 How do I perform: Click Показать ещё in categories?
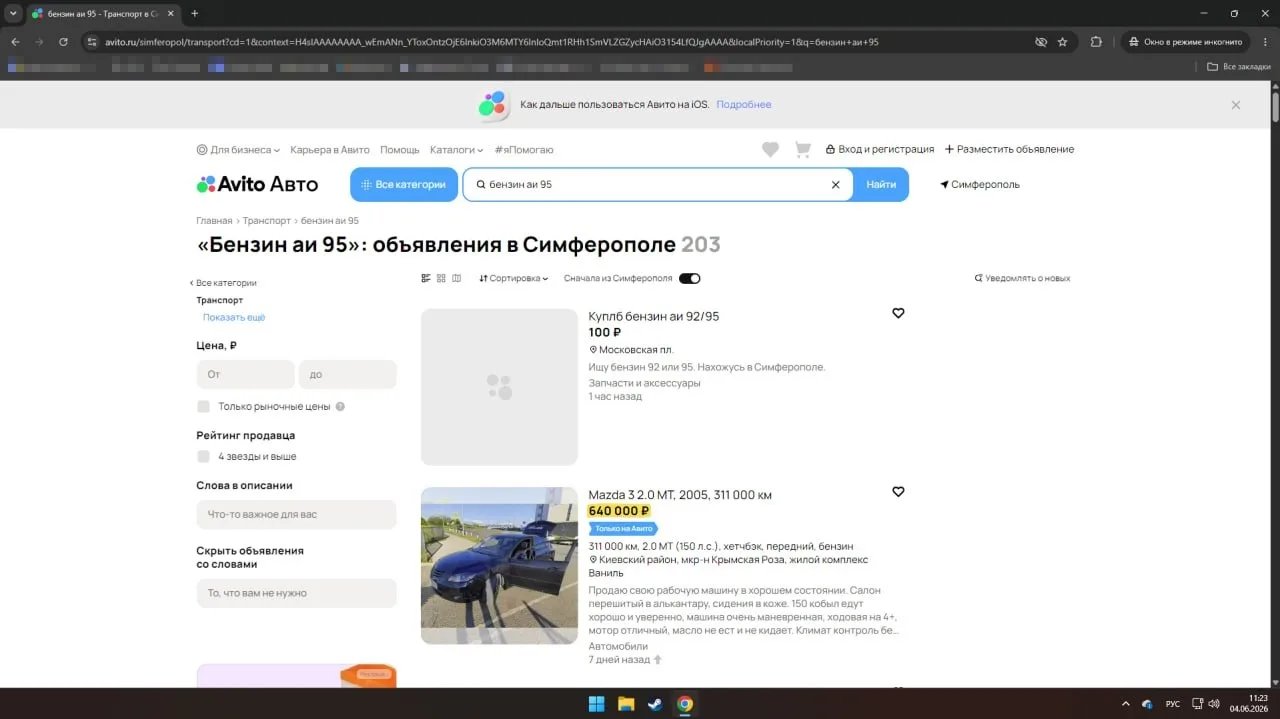[234, 317]
